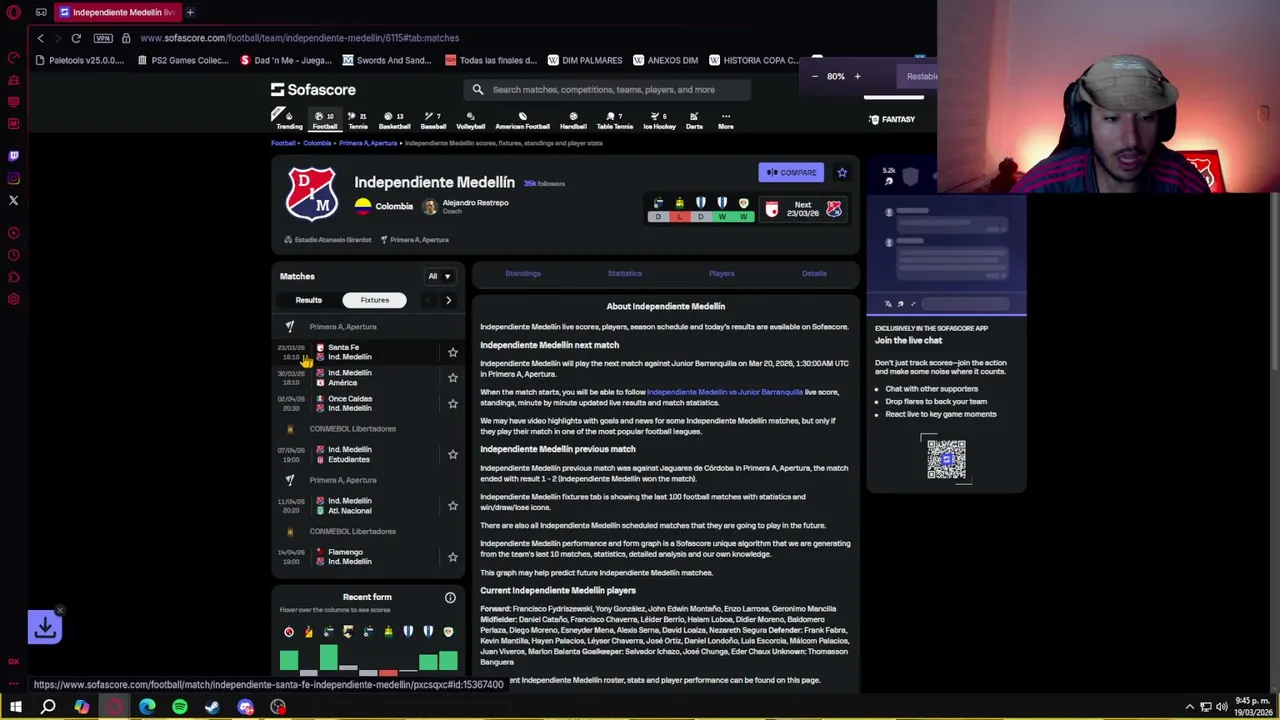Open coach Alejandro Restrepo's profile
Viewport: 1280px width, 720px height.
pos(465,206)
